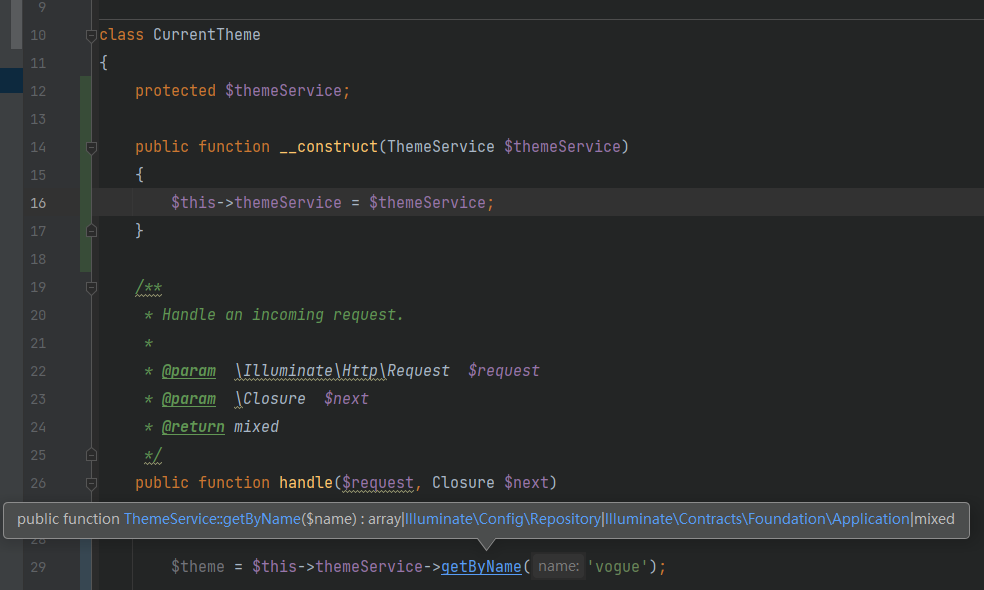Image resolution: width=984 pixels, height=590 pixels.
Task: Click 'mixed' return type in docblock
Action: (256, 427)
